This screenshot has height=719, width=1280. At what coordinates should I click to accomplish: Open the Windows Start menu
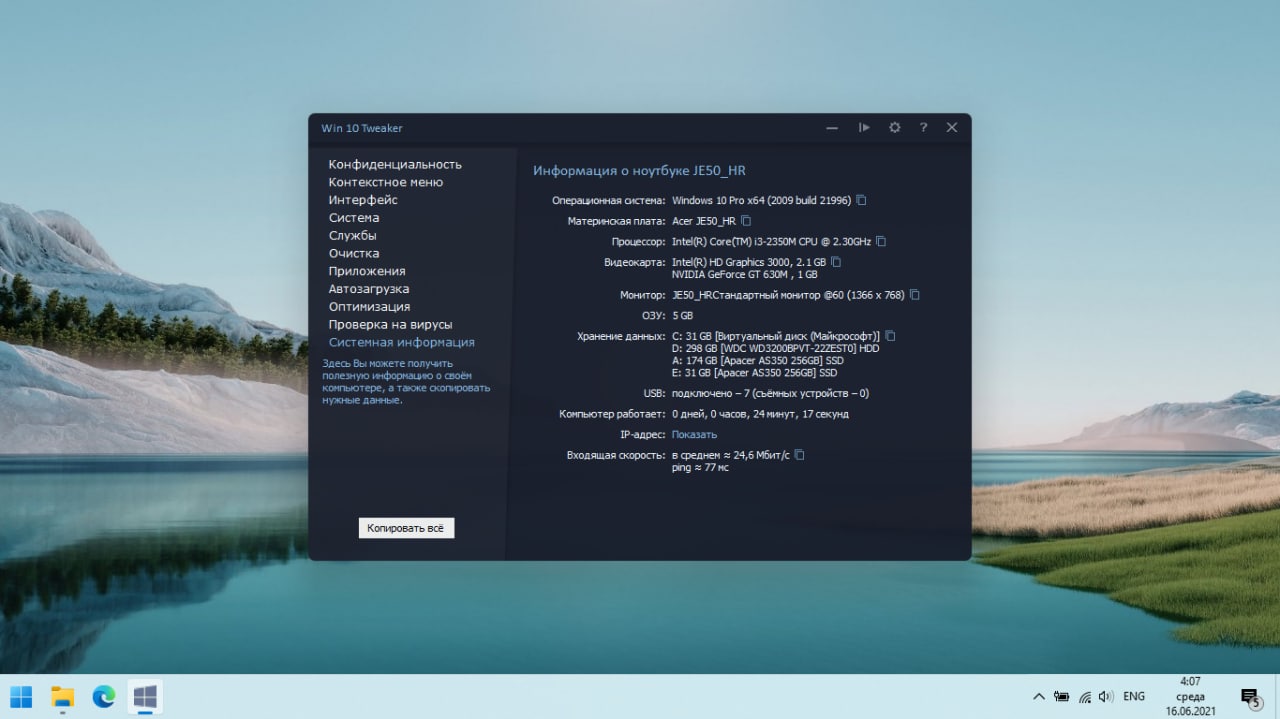21,696
